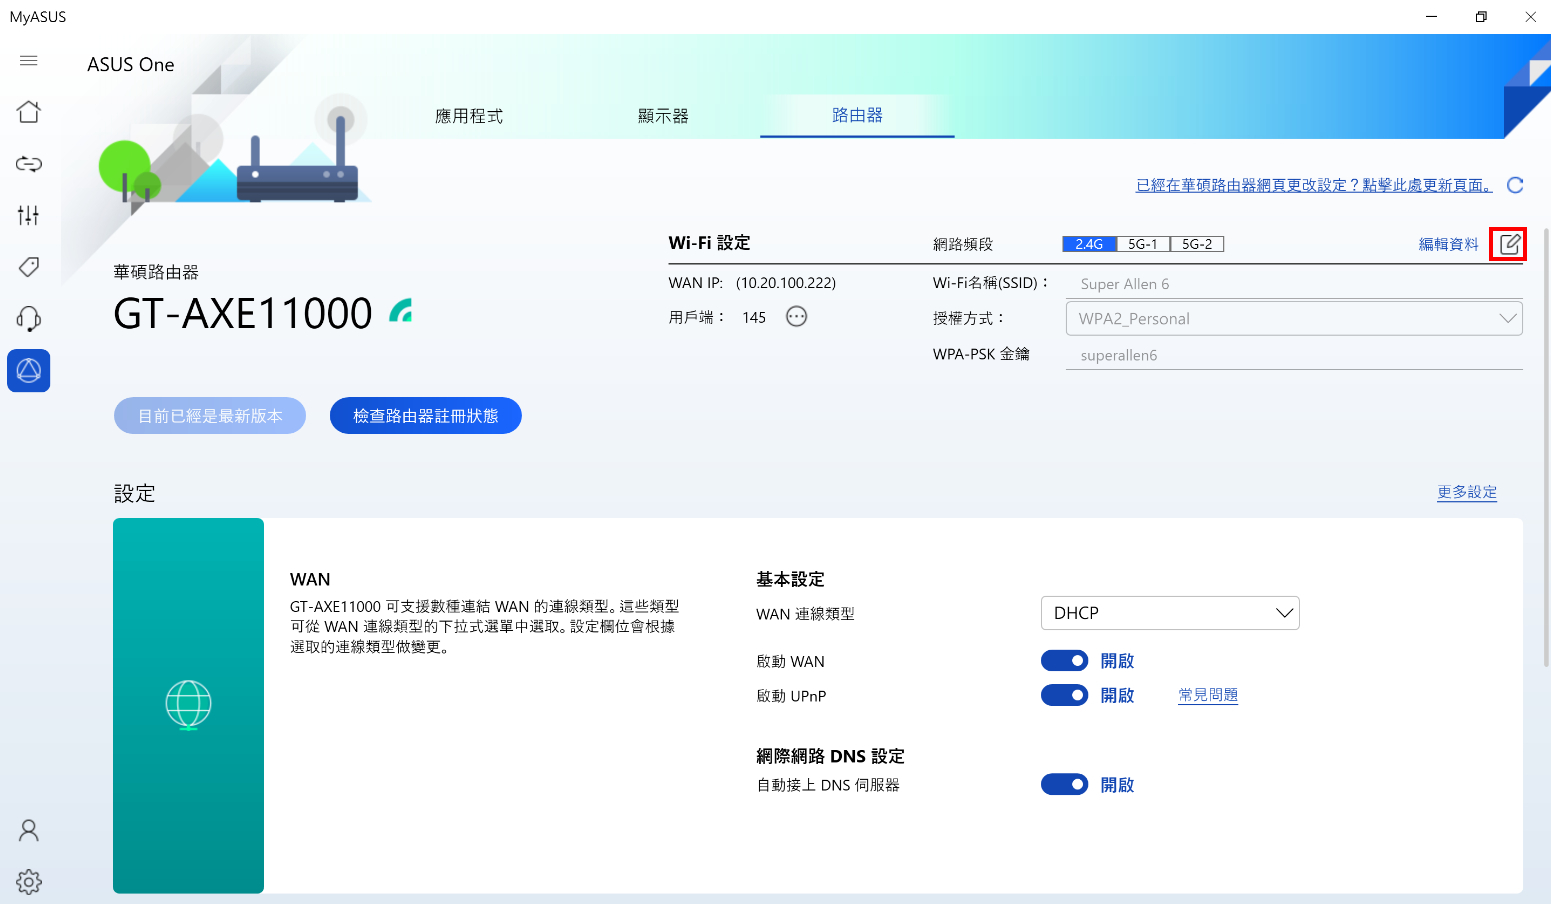The height and width of the screenshot is (904, 1551).
Task: Click the 網際網路 DNS 設定 heading
Action: [830, 756]
